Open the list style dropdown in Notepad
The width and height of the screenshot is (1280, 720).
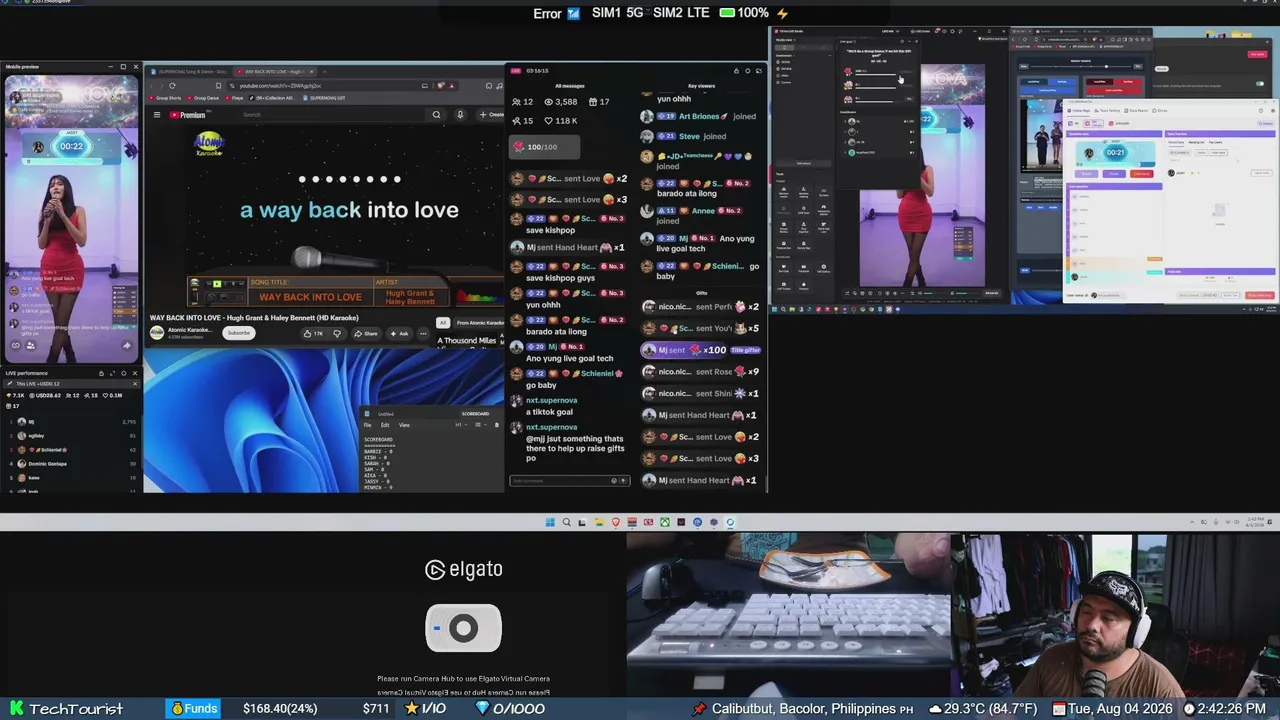click(x=479, y=425)
